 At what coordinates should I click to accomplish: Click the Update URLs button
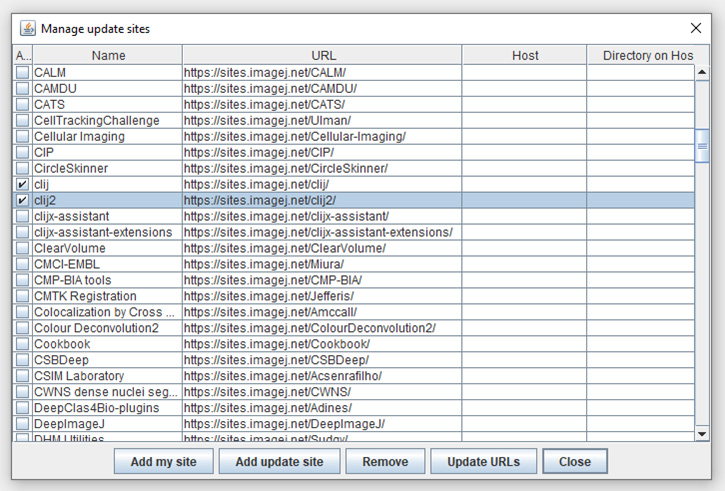pos(483,461)
